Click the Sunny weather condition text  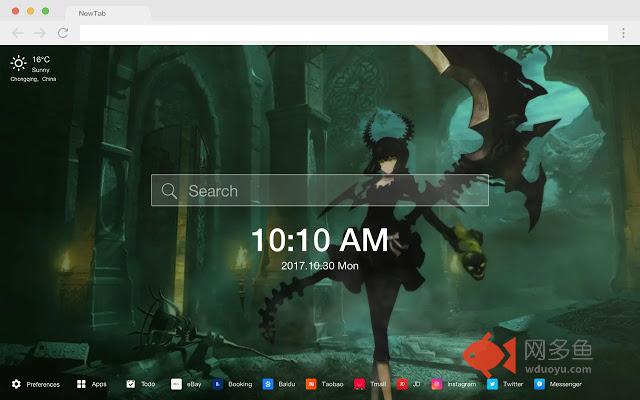click(40, 70)
